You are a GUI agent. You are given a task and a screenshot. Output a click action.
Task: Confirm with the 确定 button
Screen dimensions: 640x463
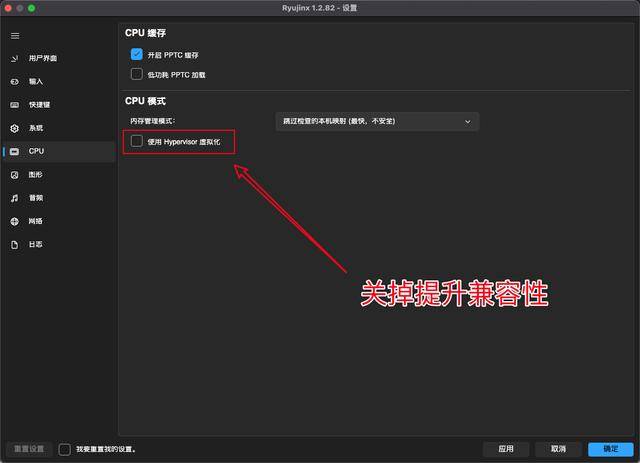611,449
